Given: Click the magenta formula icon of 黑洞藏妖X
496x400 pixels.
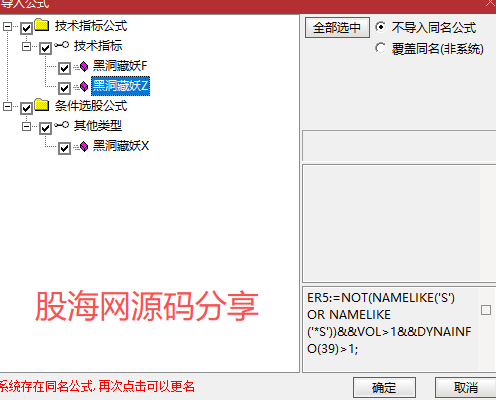Looking at the screenshot, I should tap(84, 147).
